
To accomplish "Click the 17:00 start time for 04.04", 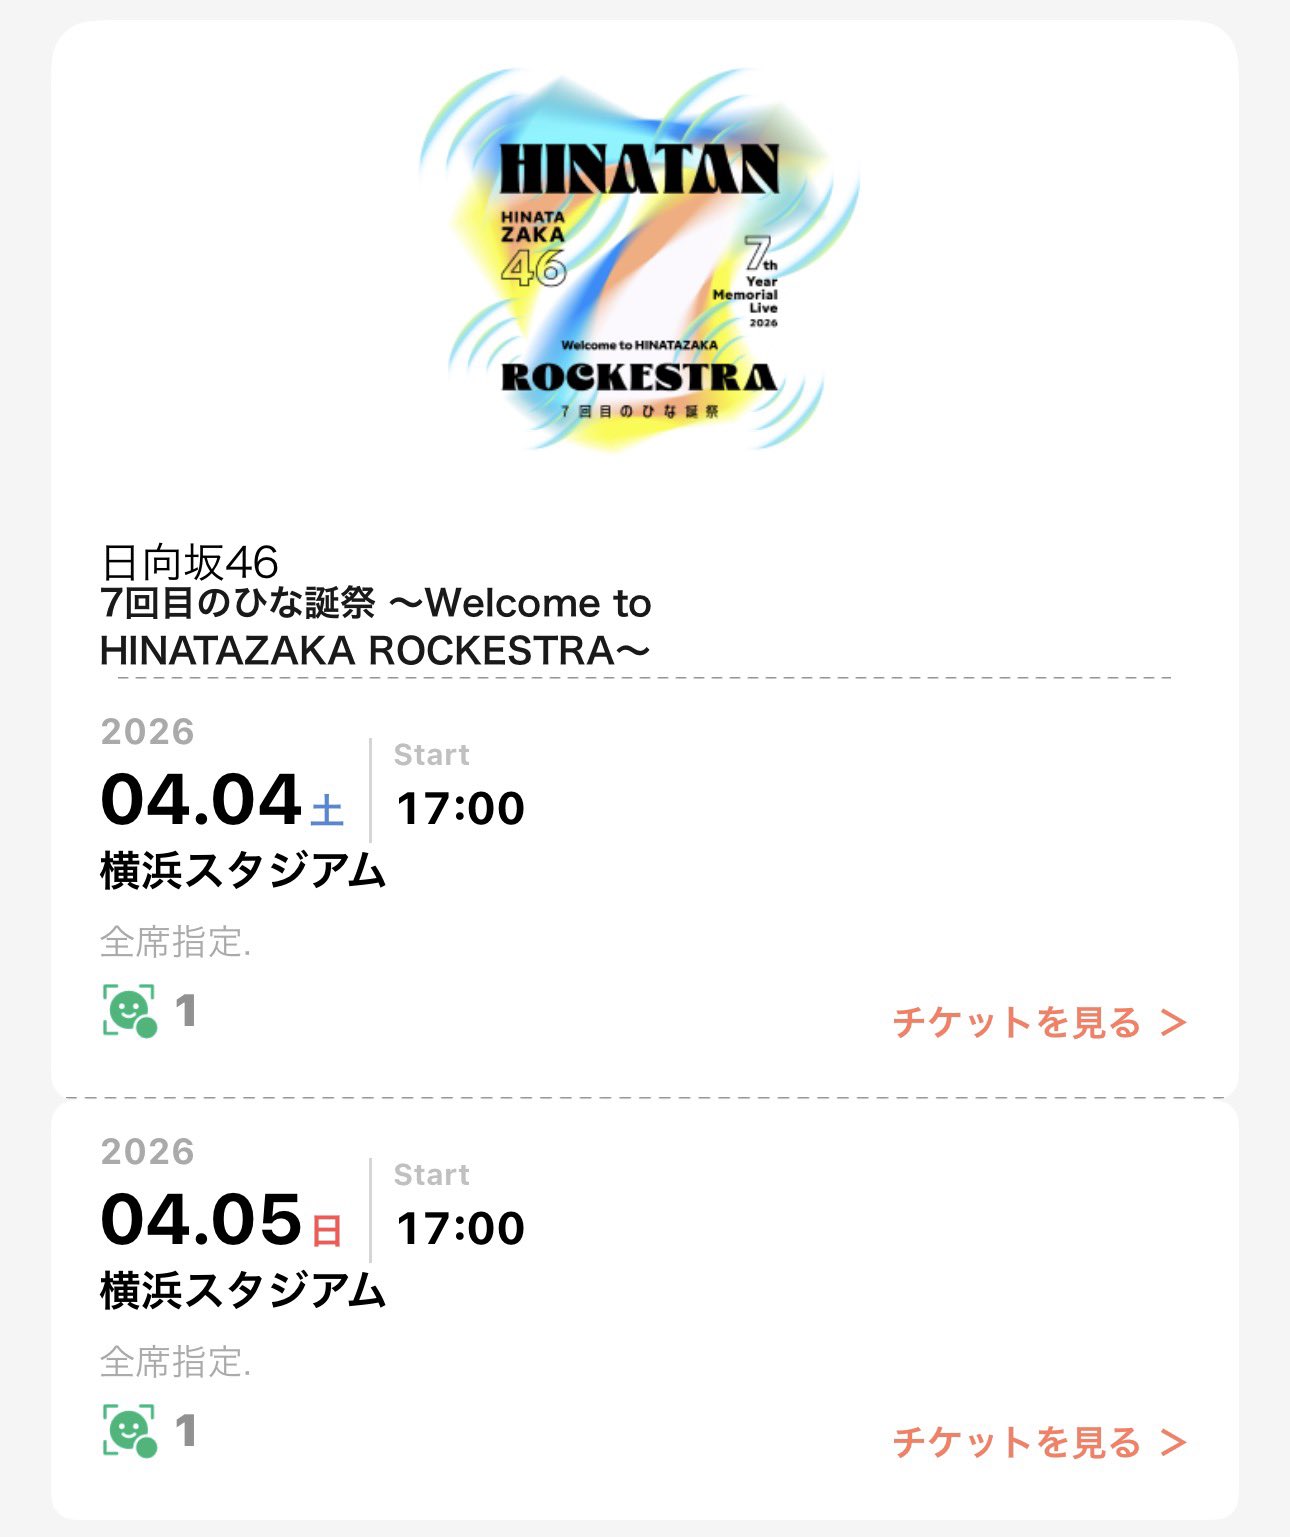I will 460,809.
